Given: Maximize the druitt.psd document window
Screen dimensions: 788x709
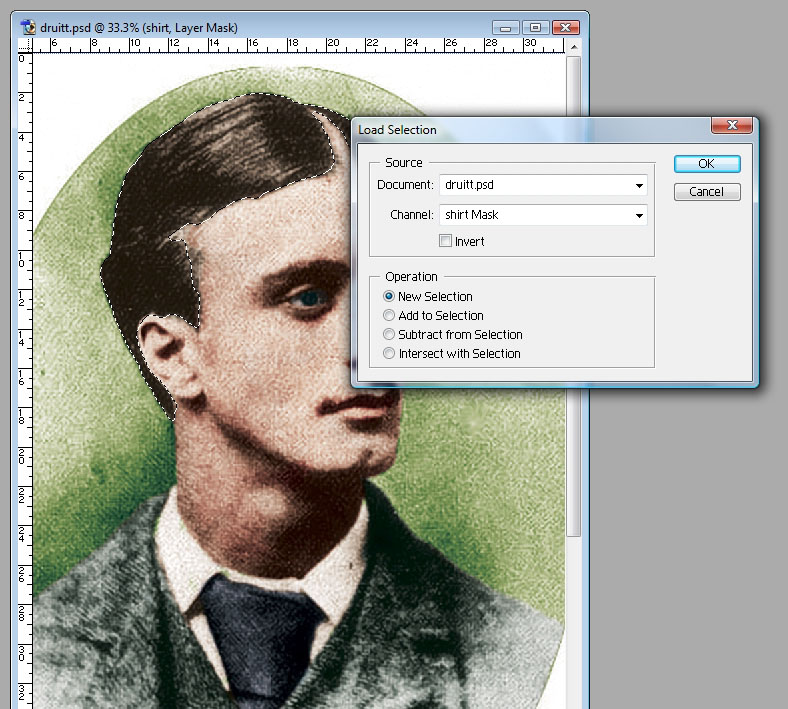Looking at the screenshot, I should point(535,27).
